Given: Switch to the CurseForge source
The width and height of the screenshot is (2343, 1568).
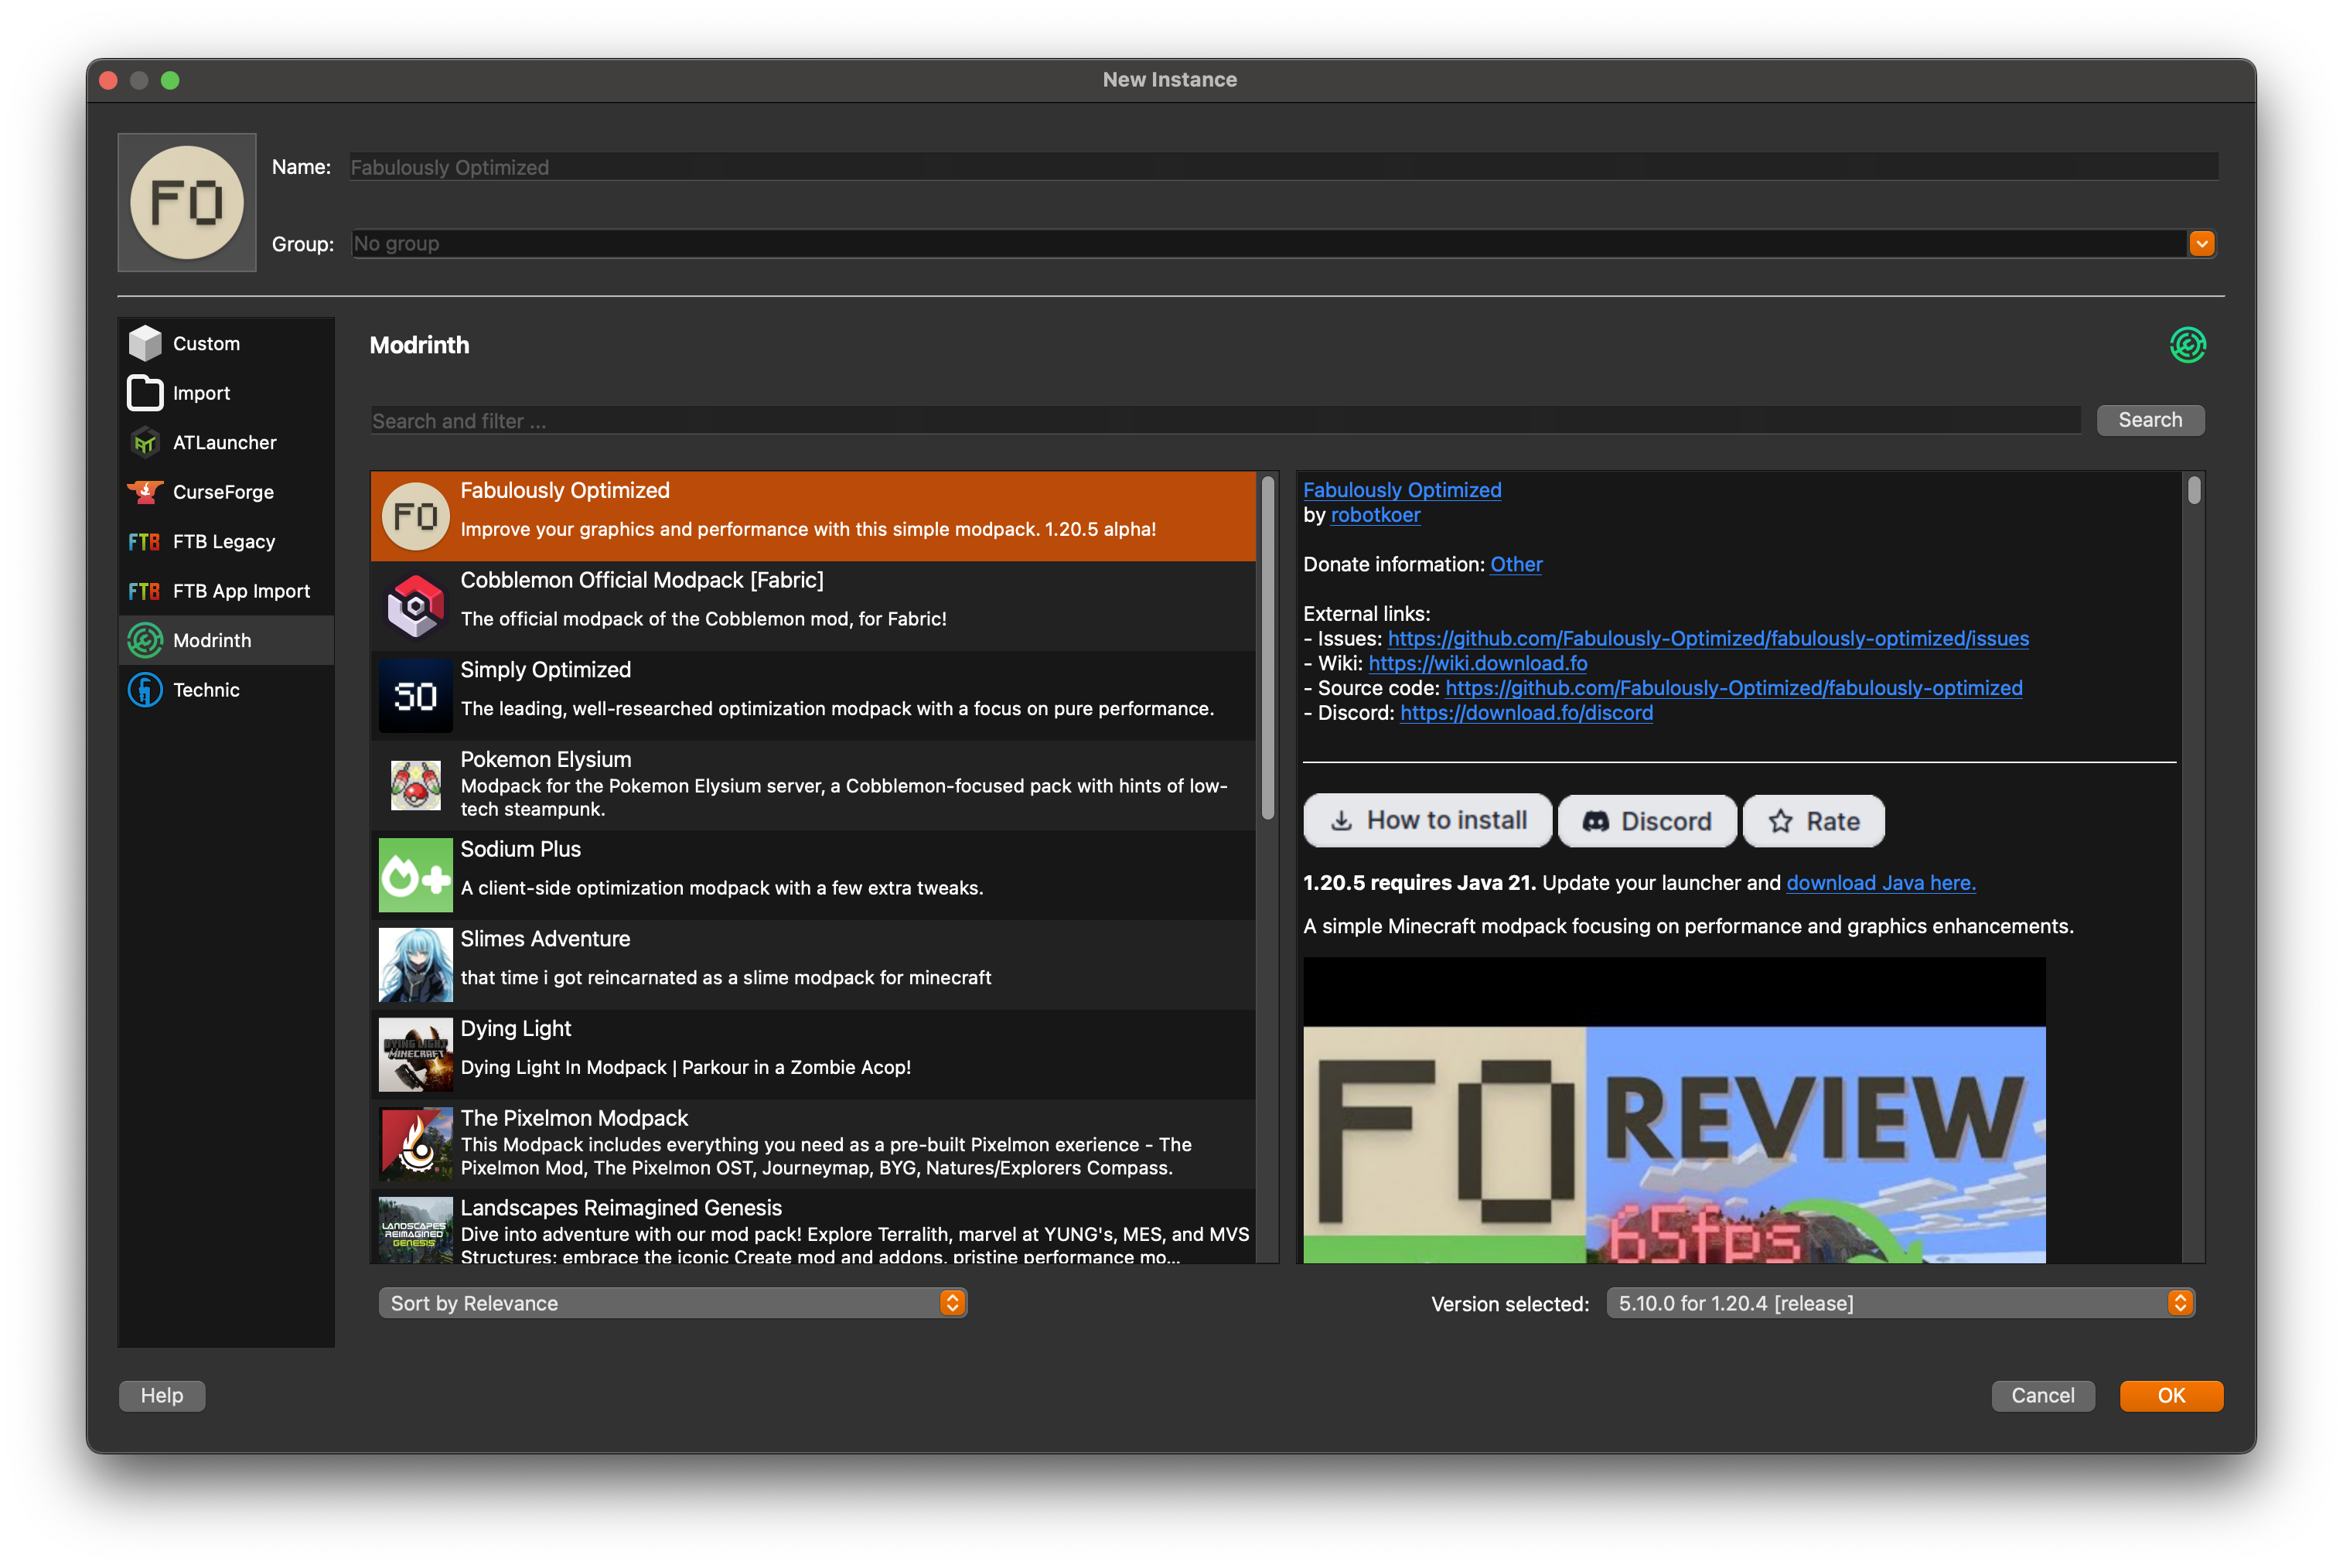Looking at the screenshot, I should pos(227,492).
